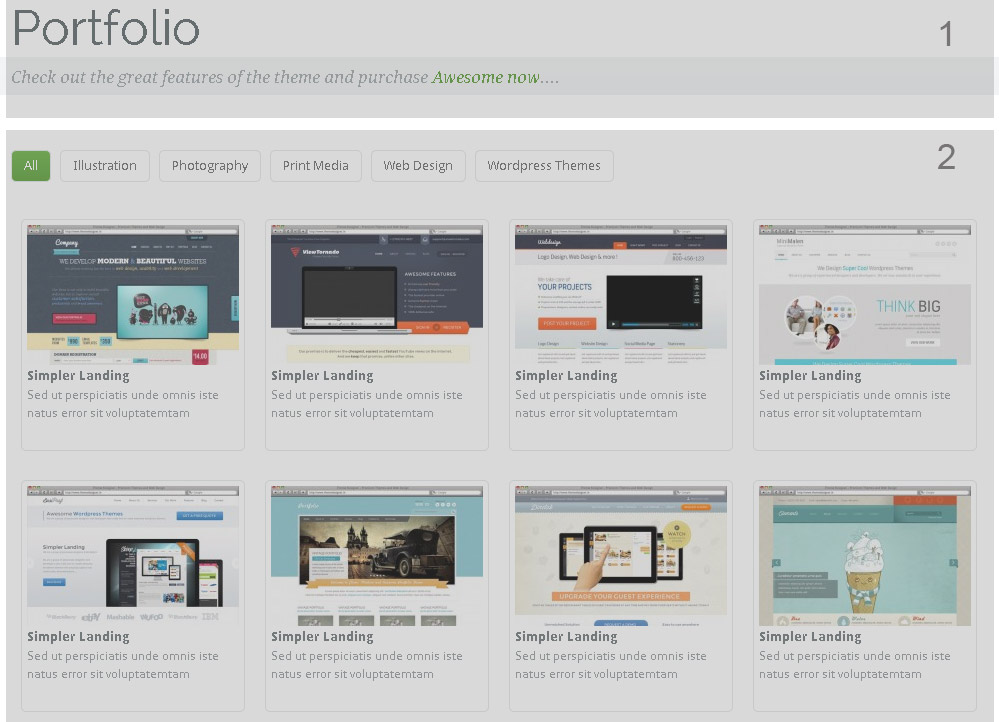View the ice cream illustration thumbnail
The width and height of the screenshot is (999, 722).
click(864, 554)
